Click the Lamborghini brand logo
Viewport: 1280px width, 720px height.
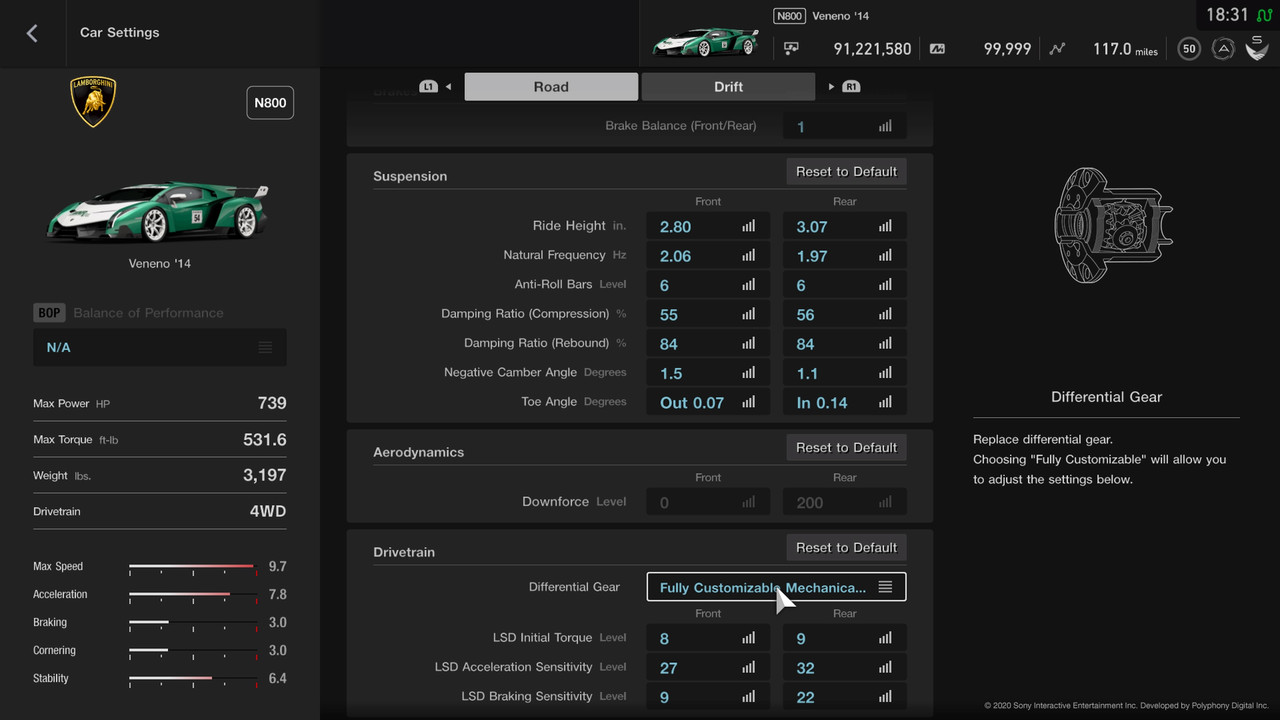coord(93,102)
